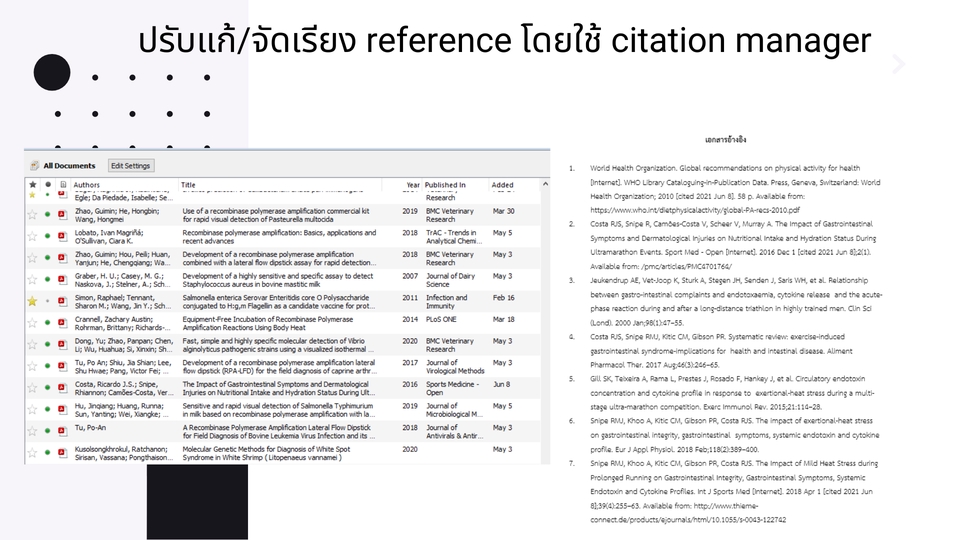This screenshot has width=960, height=540.
Task: Click the 'Mar 30' added date
Action: [503, 211]
